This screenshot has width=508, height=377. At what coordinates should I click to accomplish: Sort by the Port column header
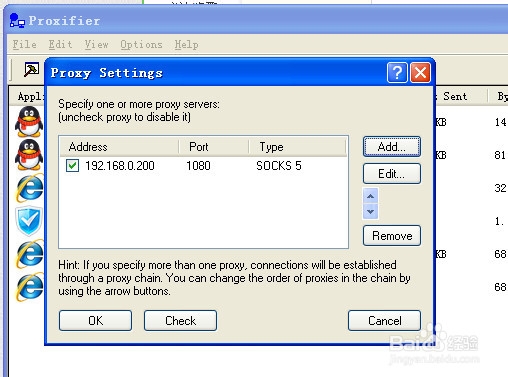click(x=214, y=147)
